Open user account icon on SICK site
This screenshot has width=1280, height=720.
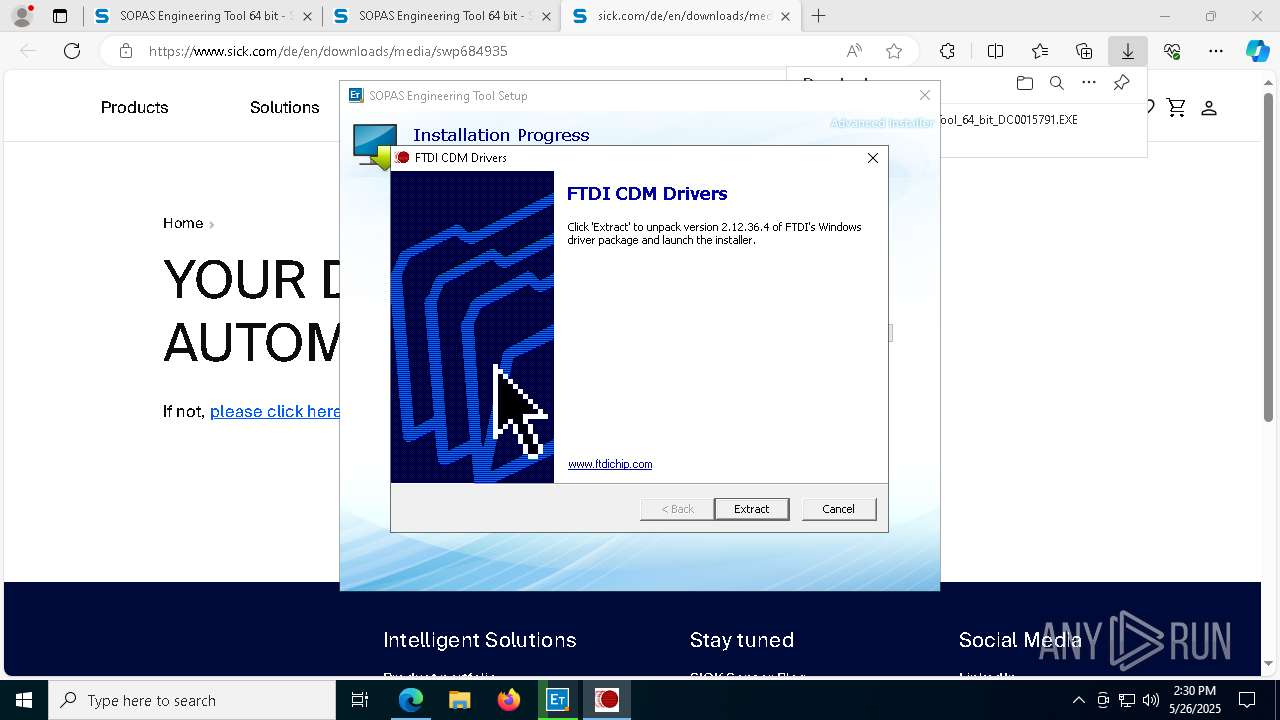[x=1209, y=108]
